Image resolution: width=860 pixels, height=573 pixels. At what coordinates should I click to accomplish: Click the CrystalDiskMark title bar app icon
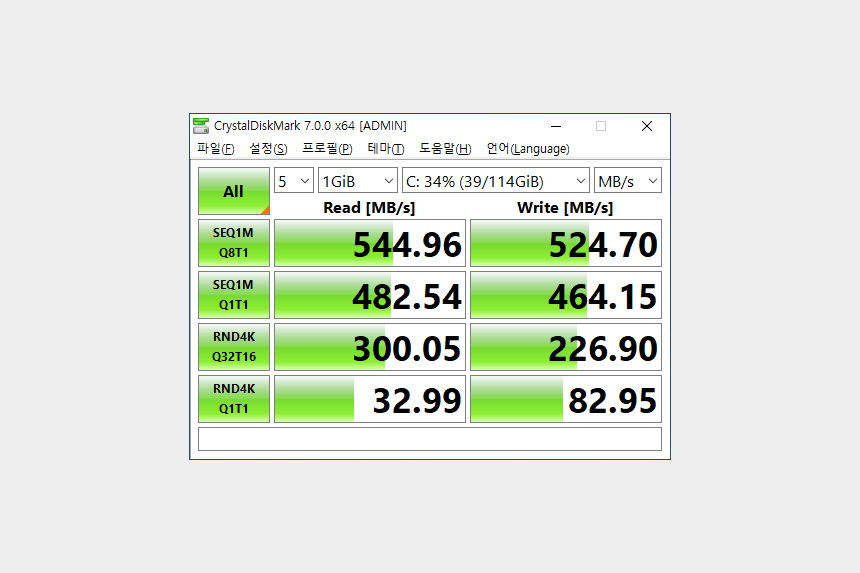coord(201,126)
